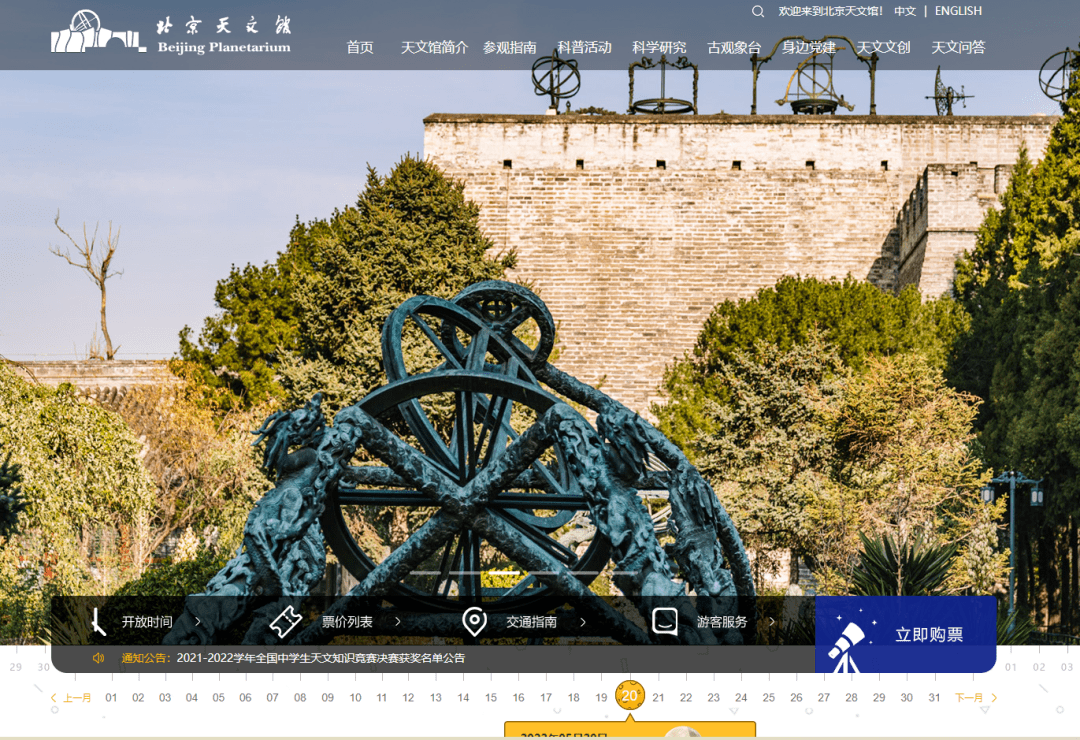Select date 08 on the calendar strip
Image resolution: width=1080 pixels, height=740 pixels.
point(300,697)
